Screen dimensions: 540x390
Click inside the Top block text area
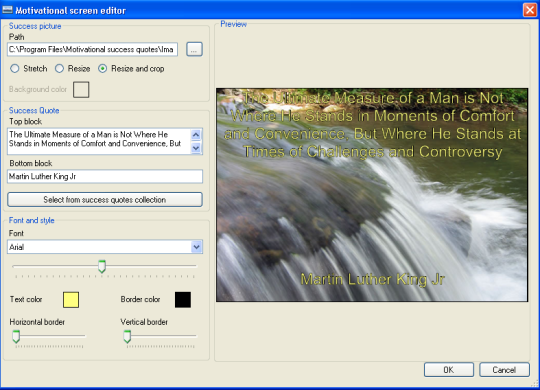click(99, 141)
